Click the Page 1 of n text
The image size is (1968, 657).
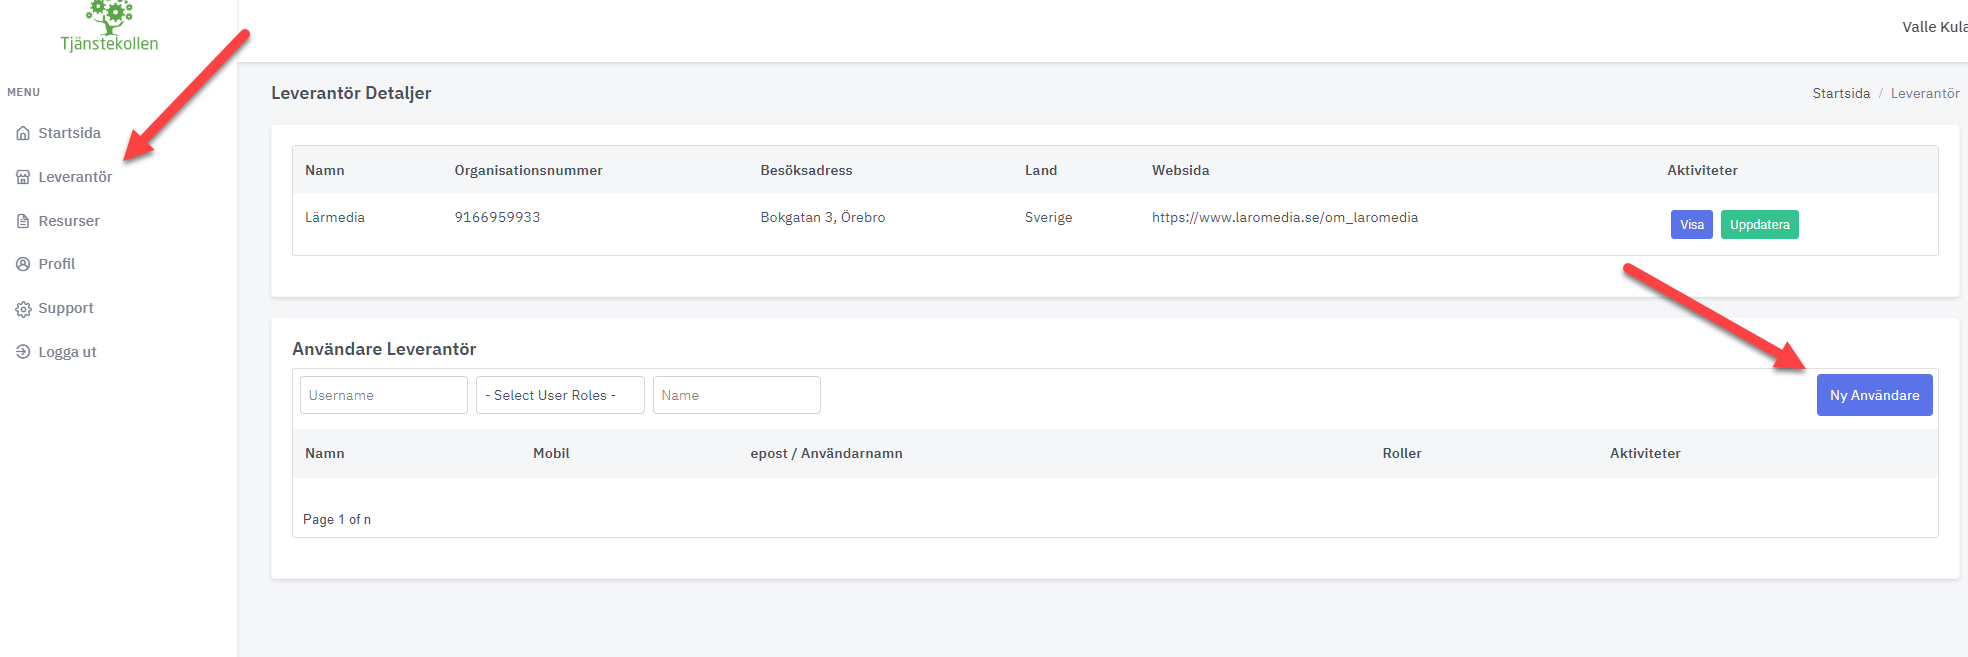tap(337, 519)
